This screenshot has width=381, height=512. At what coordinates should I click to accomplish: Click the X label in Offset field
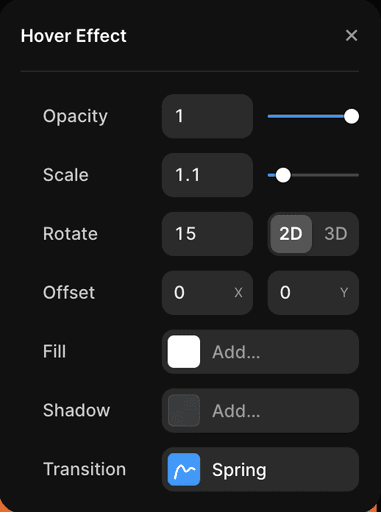[238, 293]
